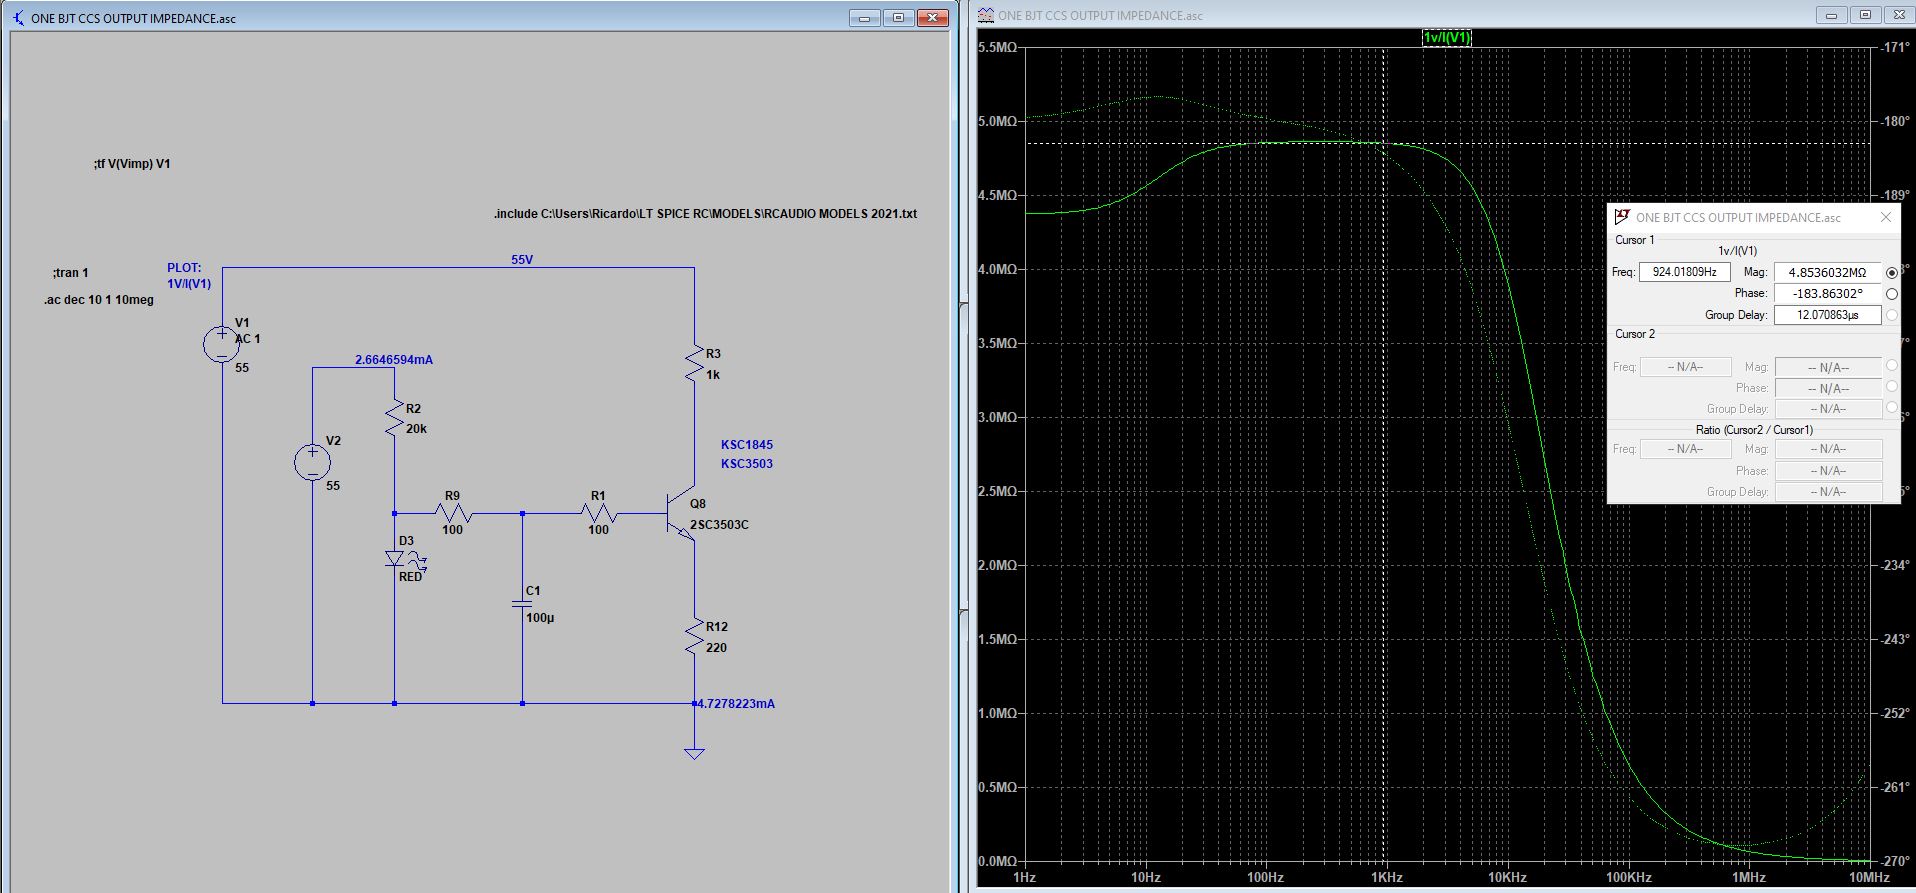Click the .ac dec 10 1 10meg directive
Screen dimensions: 1916x893
coord(99,300)
